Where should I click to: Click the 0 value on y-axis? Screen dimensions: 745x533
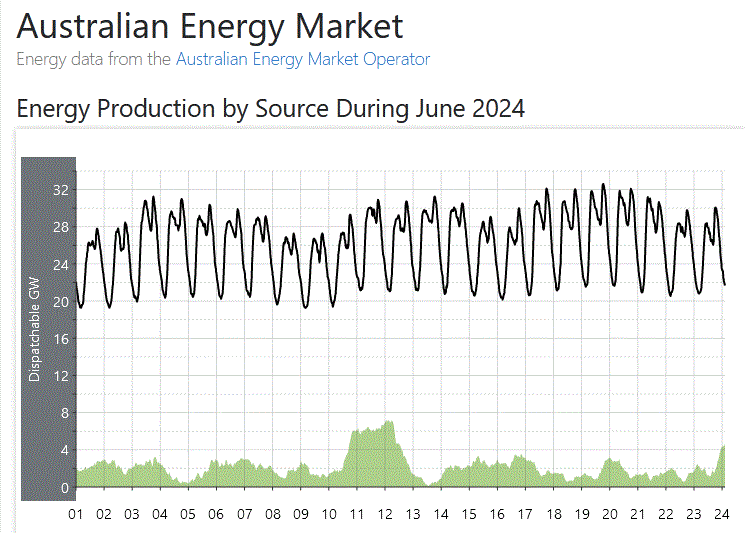coord(65,488)
